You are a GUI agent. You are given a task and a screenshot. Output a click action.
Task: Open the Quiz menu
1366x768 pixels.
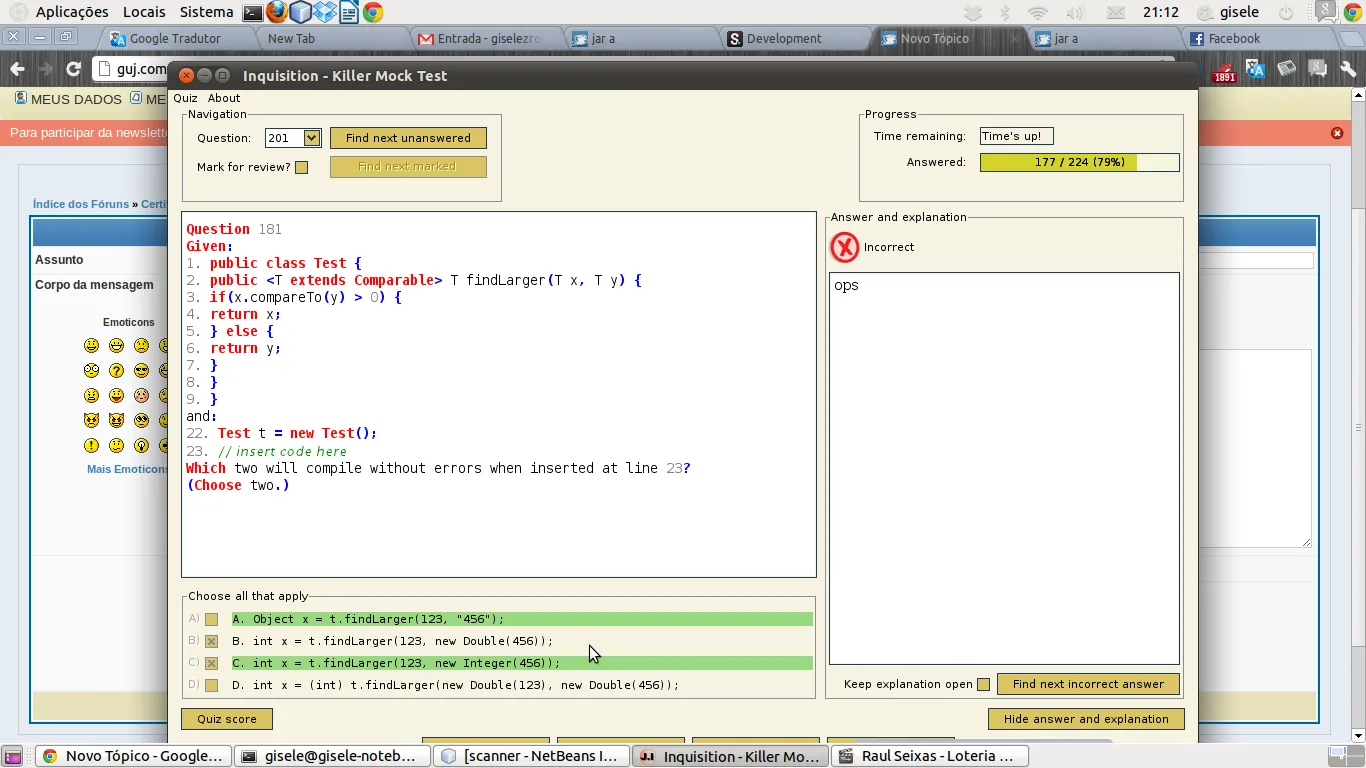185,98
